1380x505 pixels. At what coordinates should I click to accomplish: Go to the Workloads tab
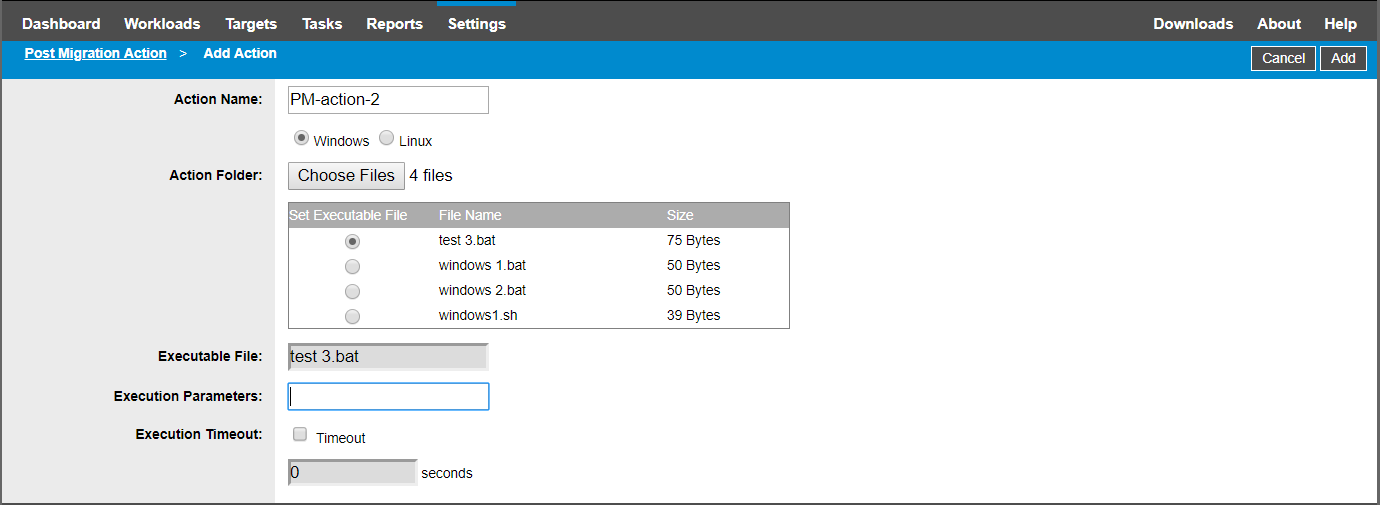[x=162, y=24]
